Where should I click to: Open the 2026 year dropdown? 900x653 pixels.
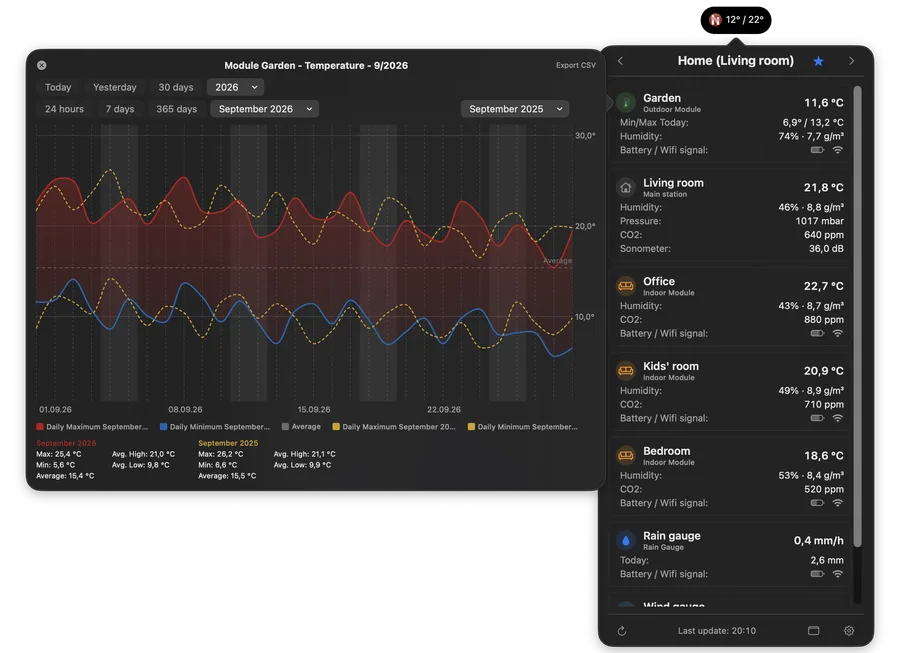[x=236, y=87]
